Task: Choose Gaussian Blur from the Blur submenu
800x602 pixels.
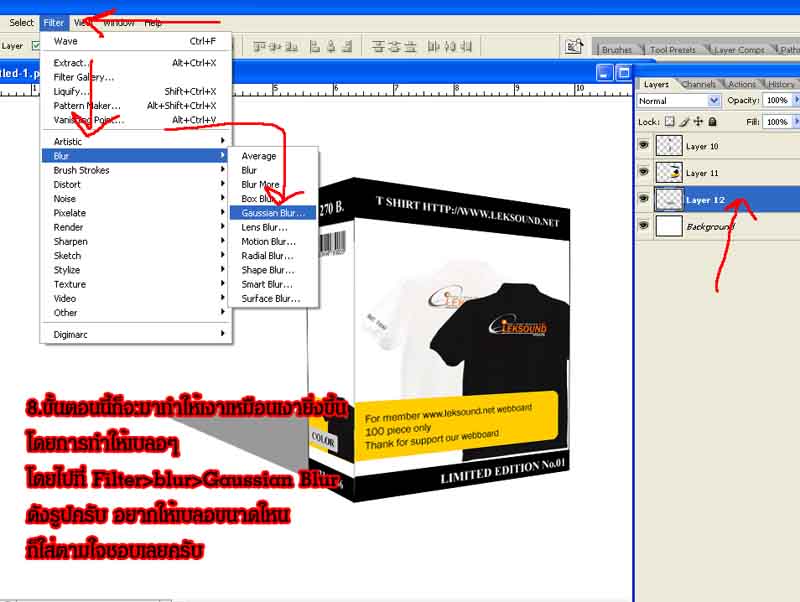Action: (273, 213)
